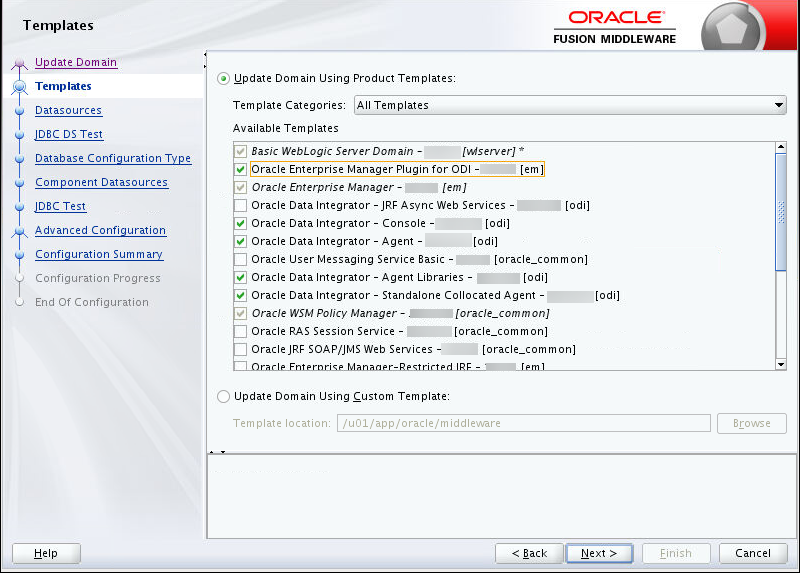Click the templates list scroll up arrow
This screenshot has height=573, width=800.
point(781,147)
